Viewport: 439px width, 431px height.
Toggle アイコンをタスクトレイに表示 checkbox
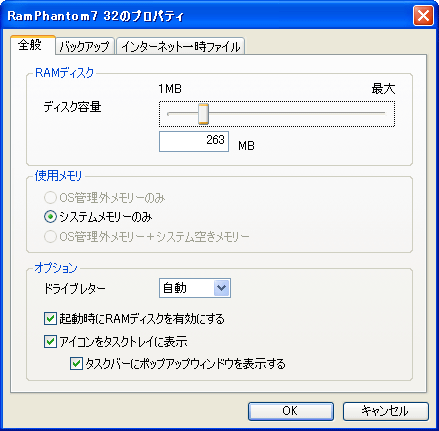click(x=50, y=342)
